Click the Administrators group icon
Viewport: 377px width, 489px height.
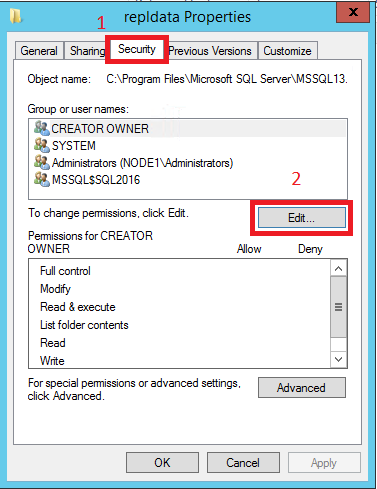pos(42,163)
